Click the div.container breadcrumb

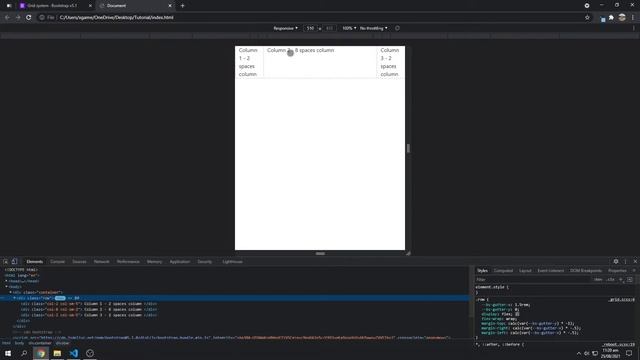(40, 343)
